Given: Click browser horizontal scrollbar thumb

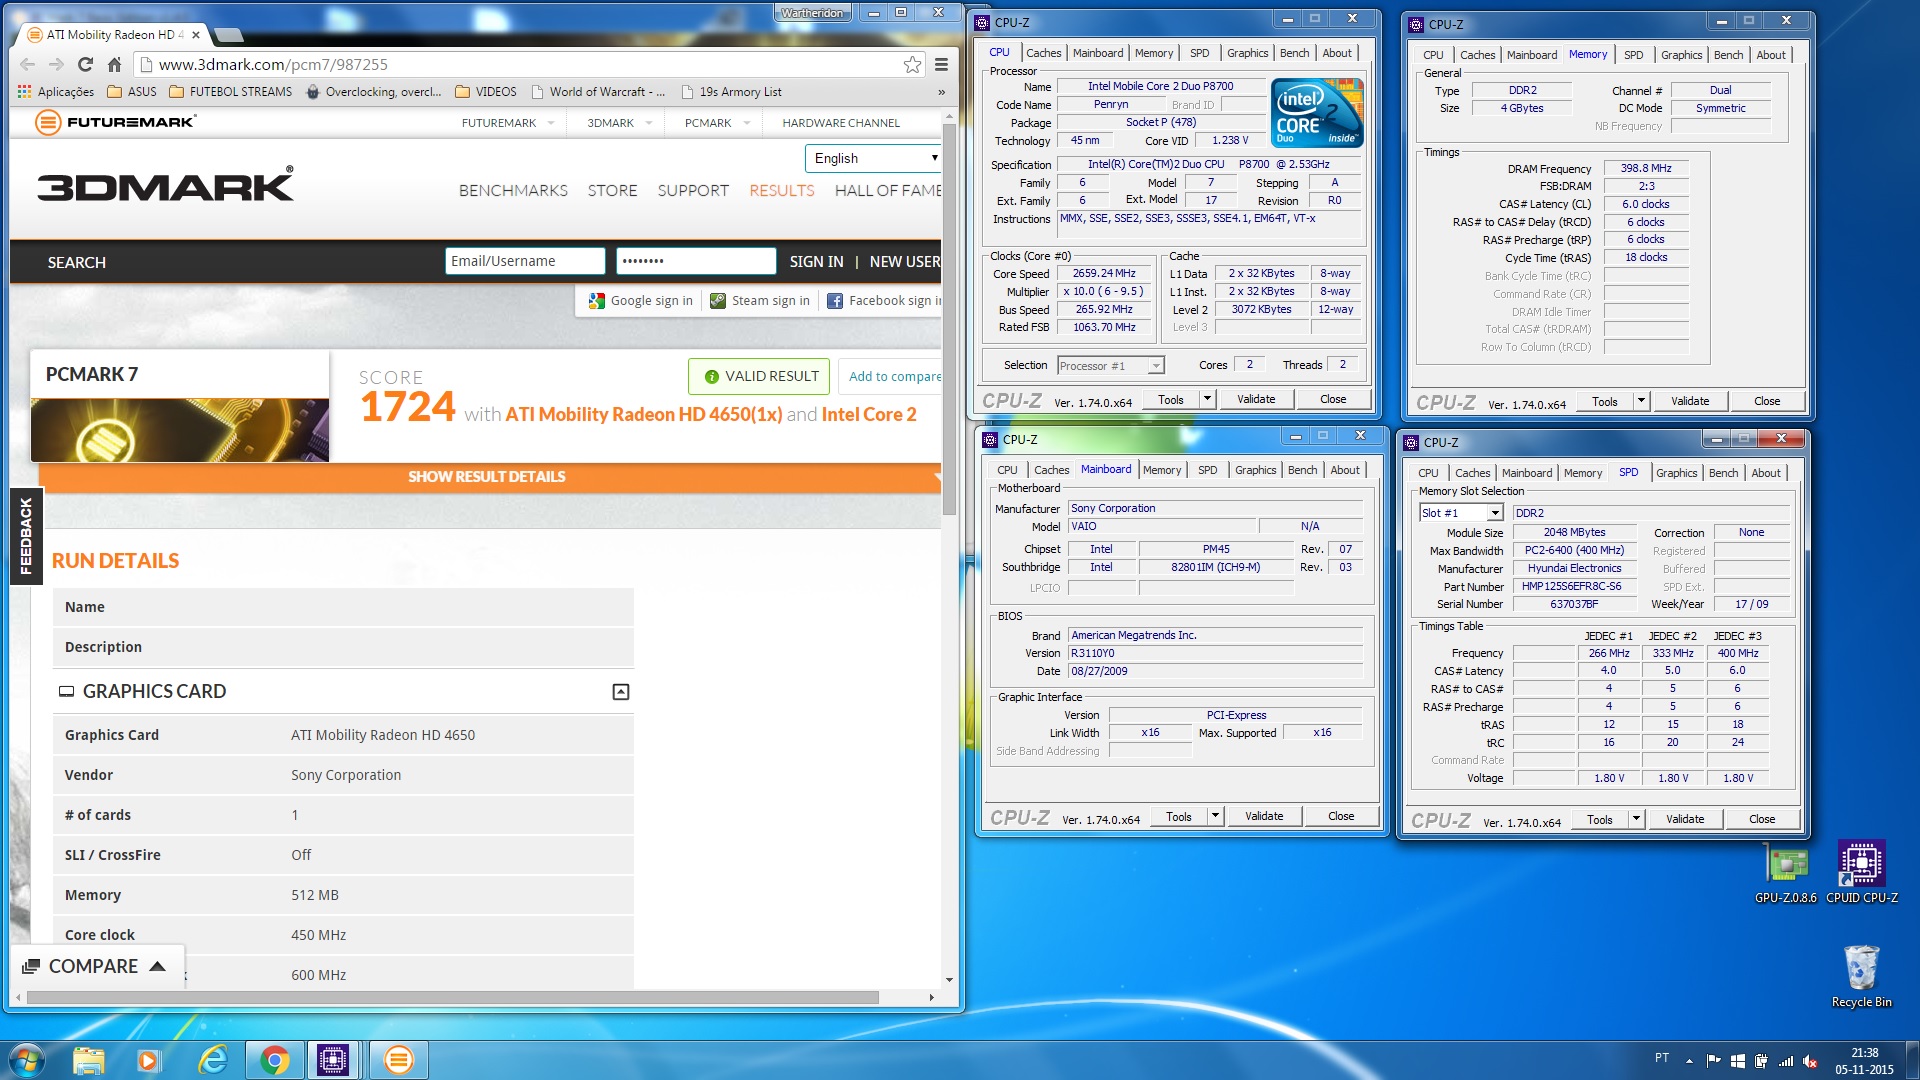Looking at the screenshot, I should coord(452,997).
